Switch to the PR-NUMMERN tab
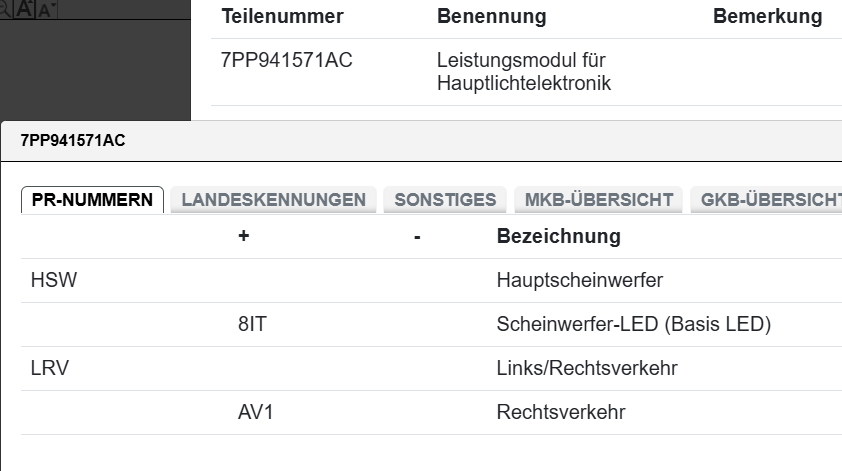Image resolution: width=842 pixels, height=471 pixels. point(92,200)
